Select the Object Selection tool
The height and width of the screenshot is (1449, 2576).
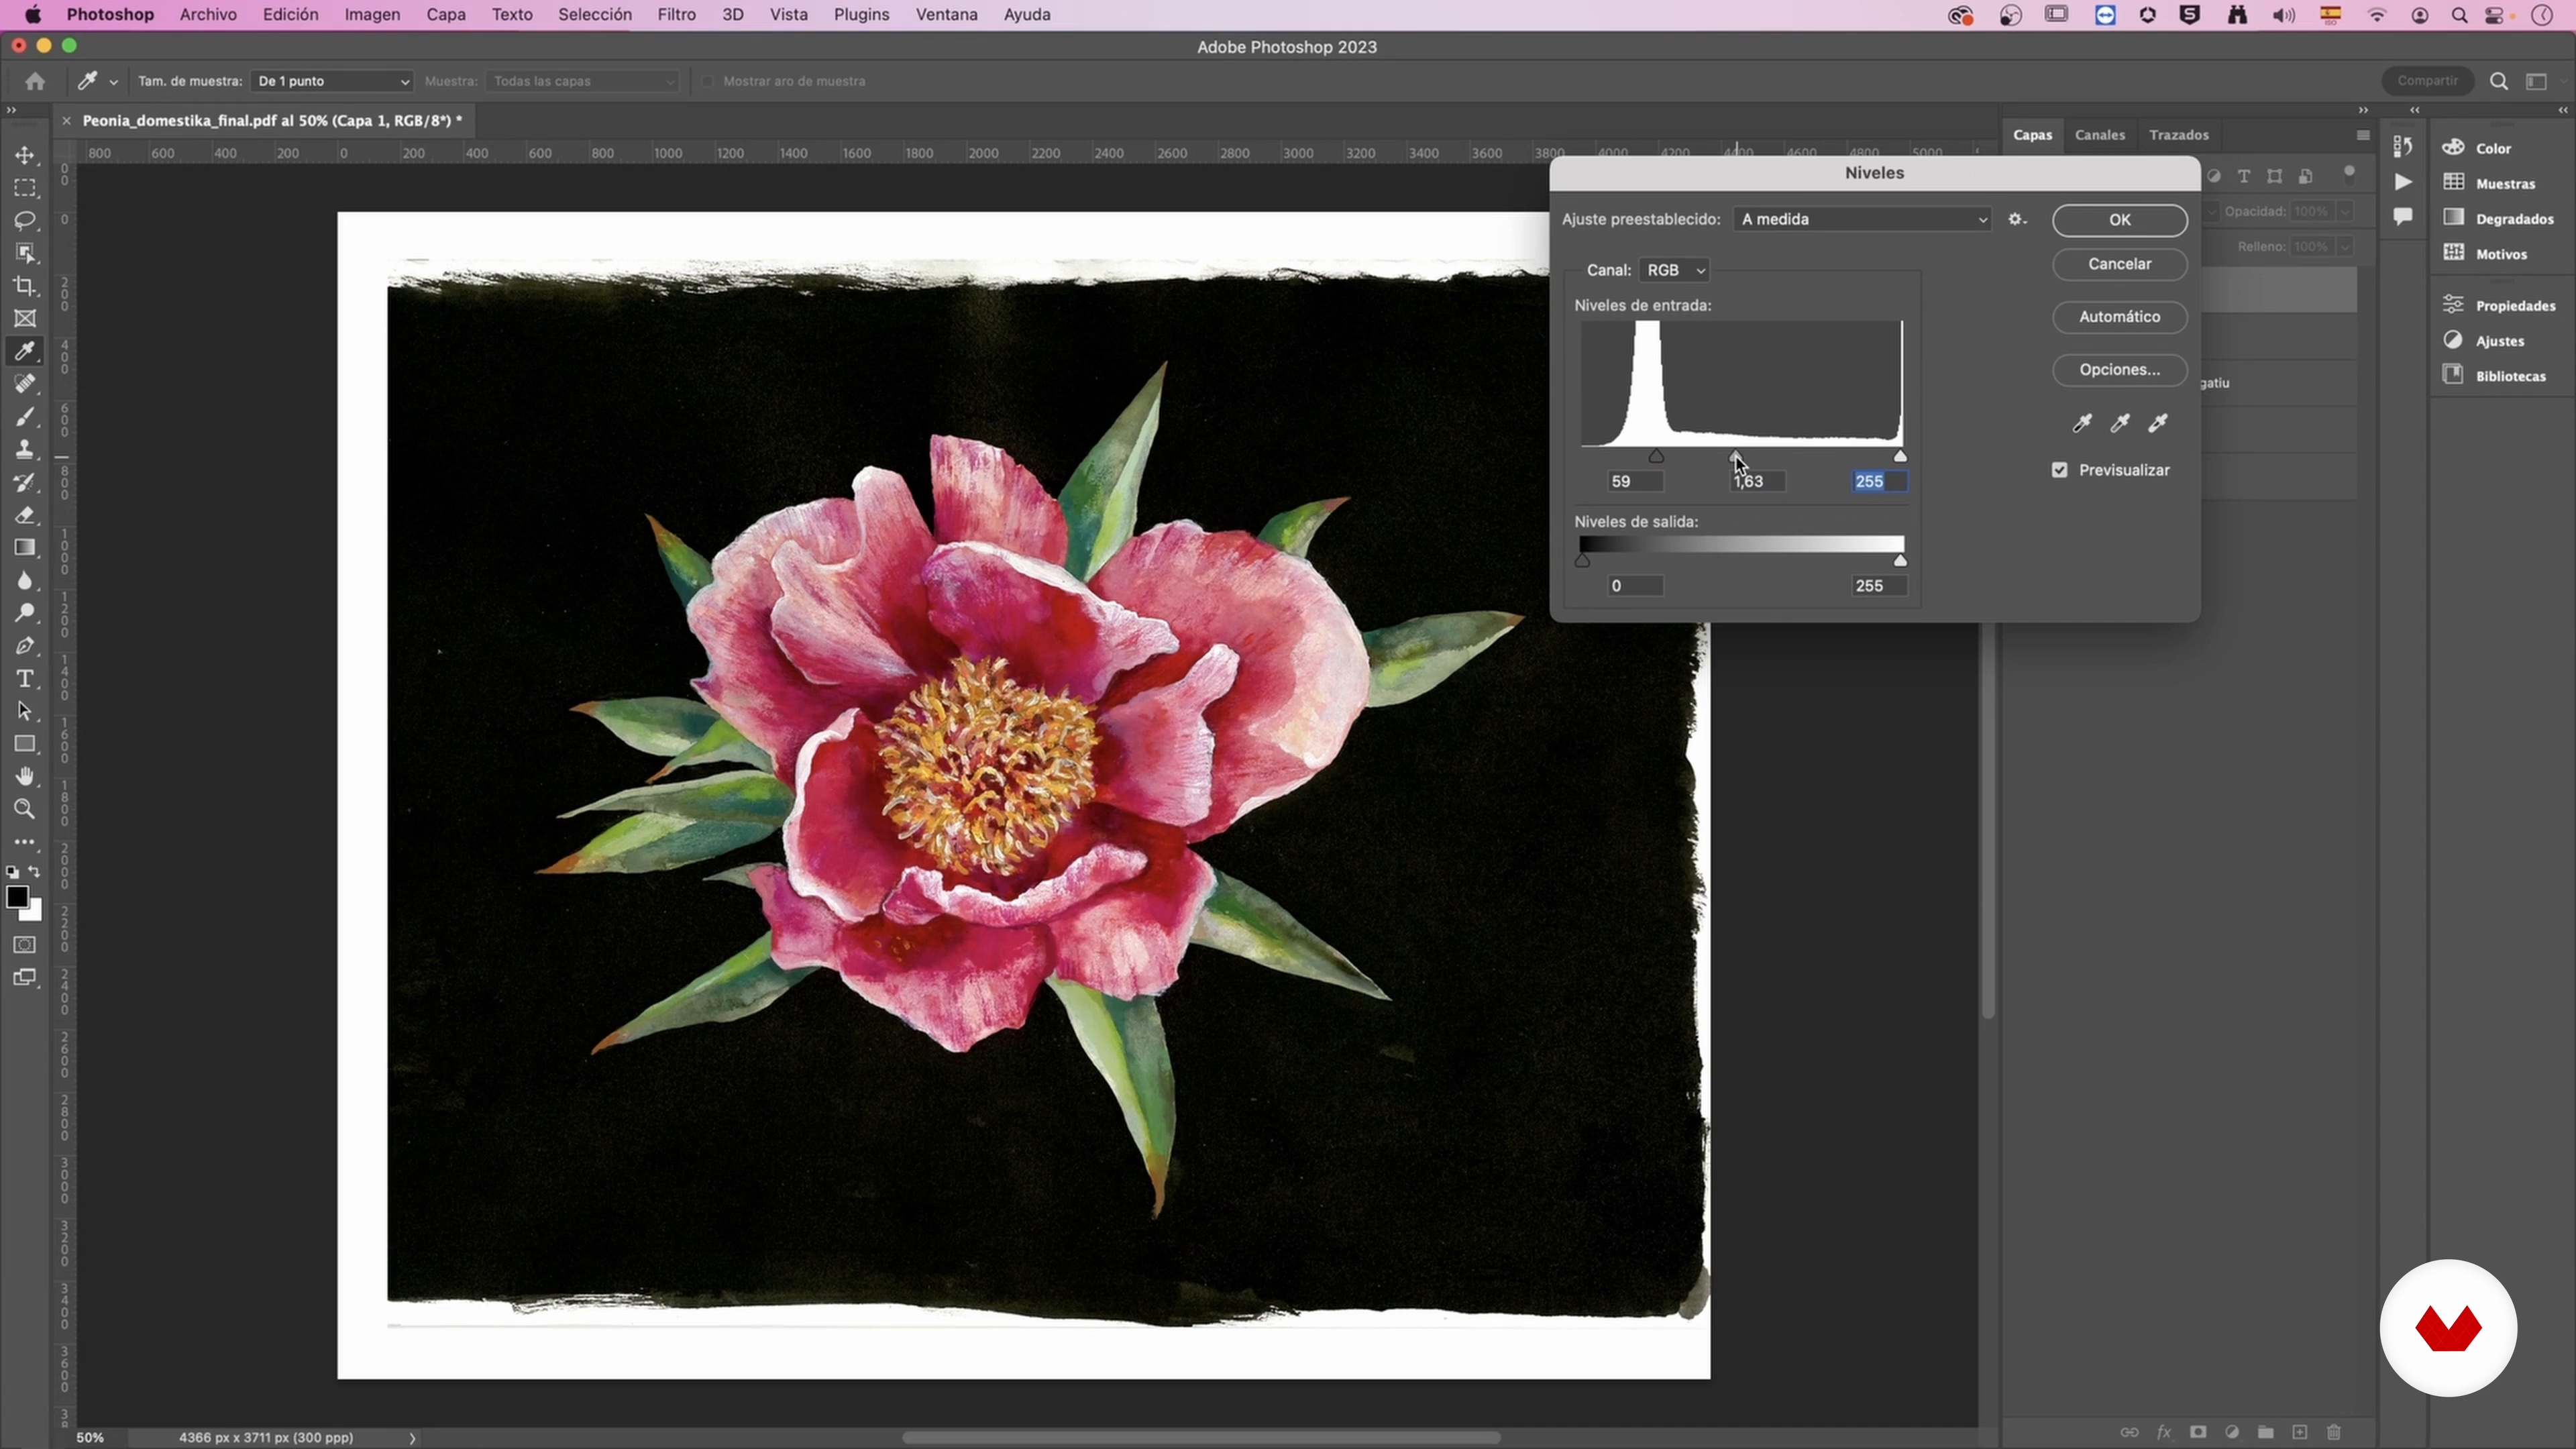(x=25, y=253)
